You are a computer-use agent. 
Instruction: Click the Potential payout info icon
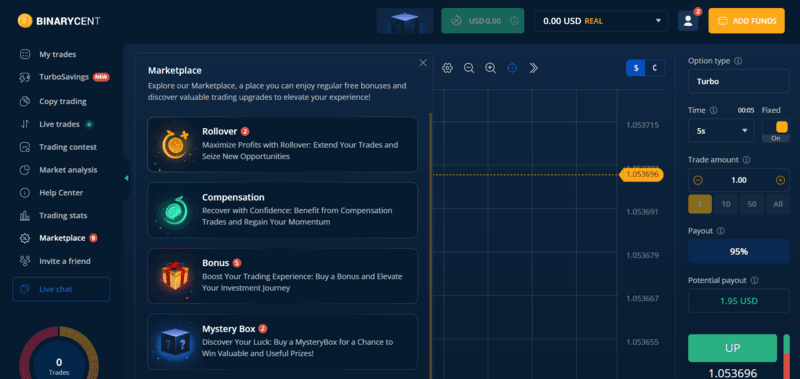(x=755, y=280)
